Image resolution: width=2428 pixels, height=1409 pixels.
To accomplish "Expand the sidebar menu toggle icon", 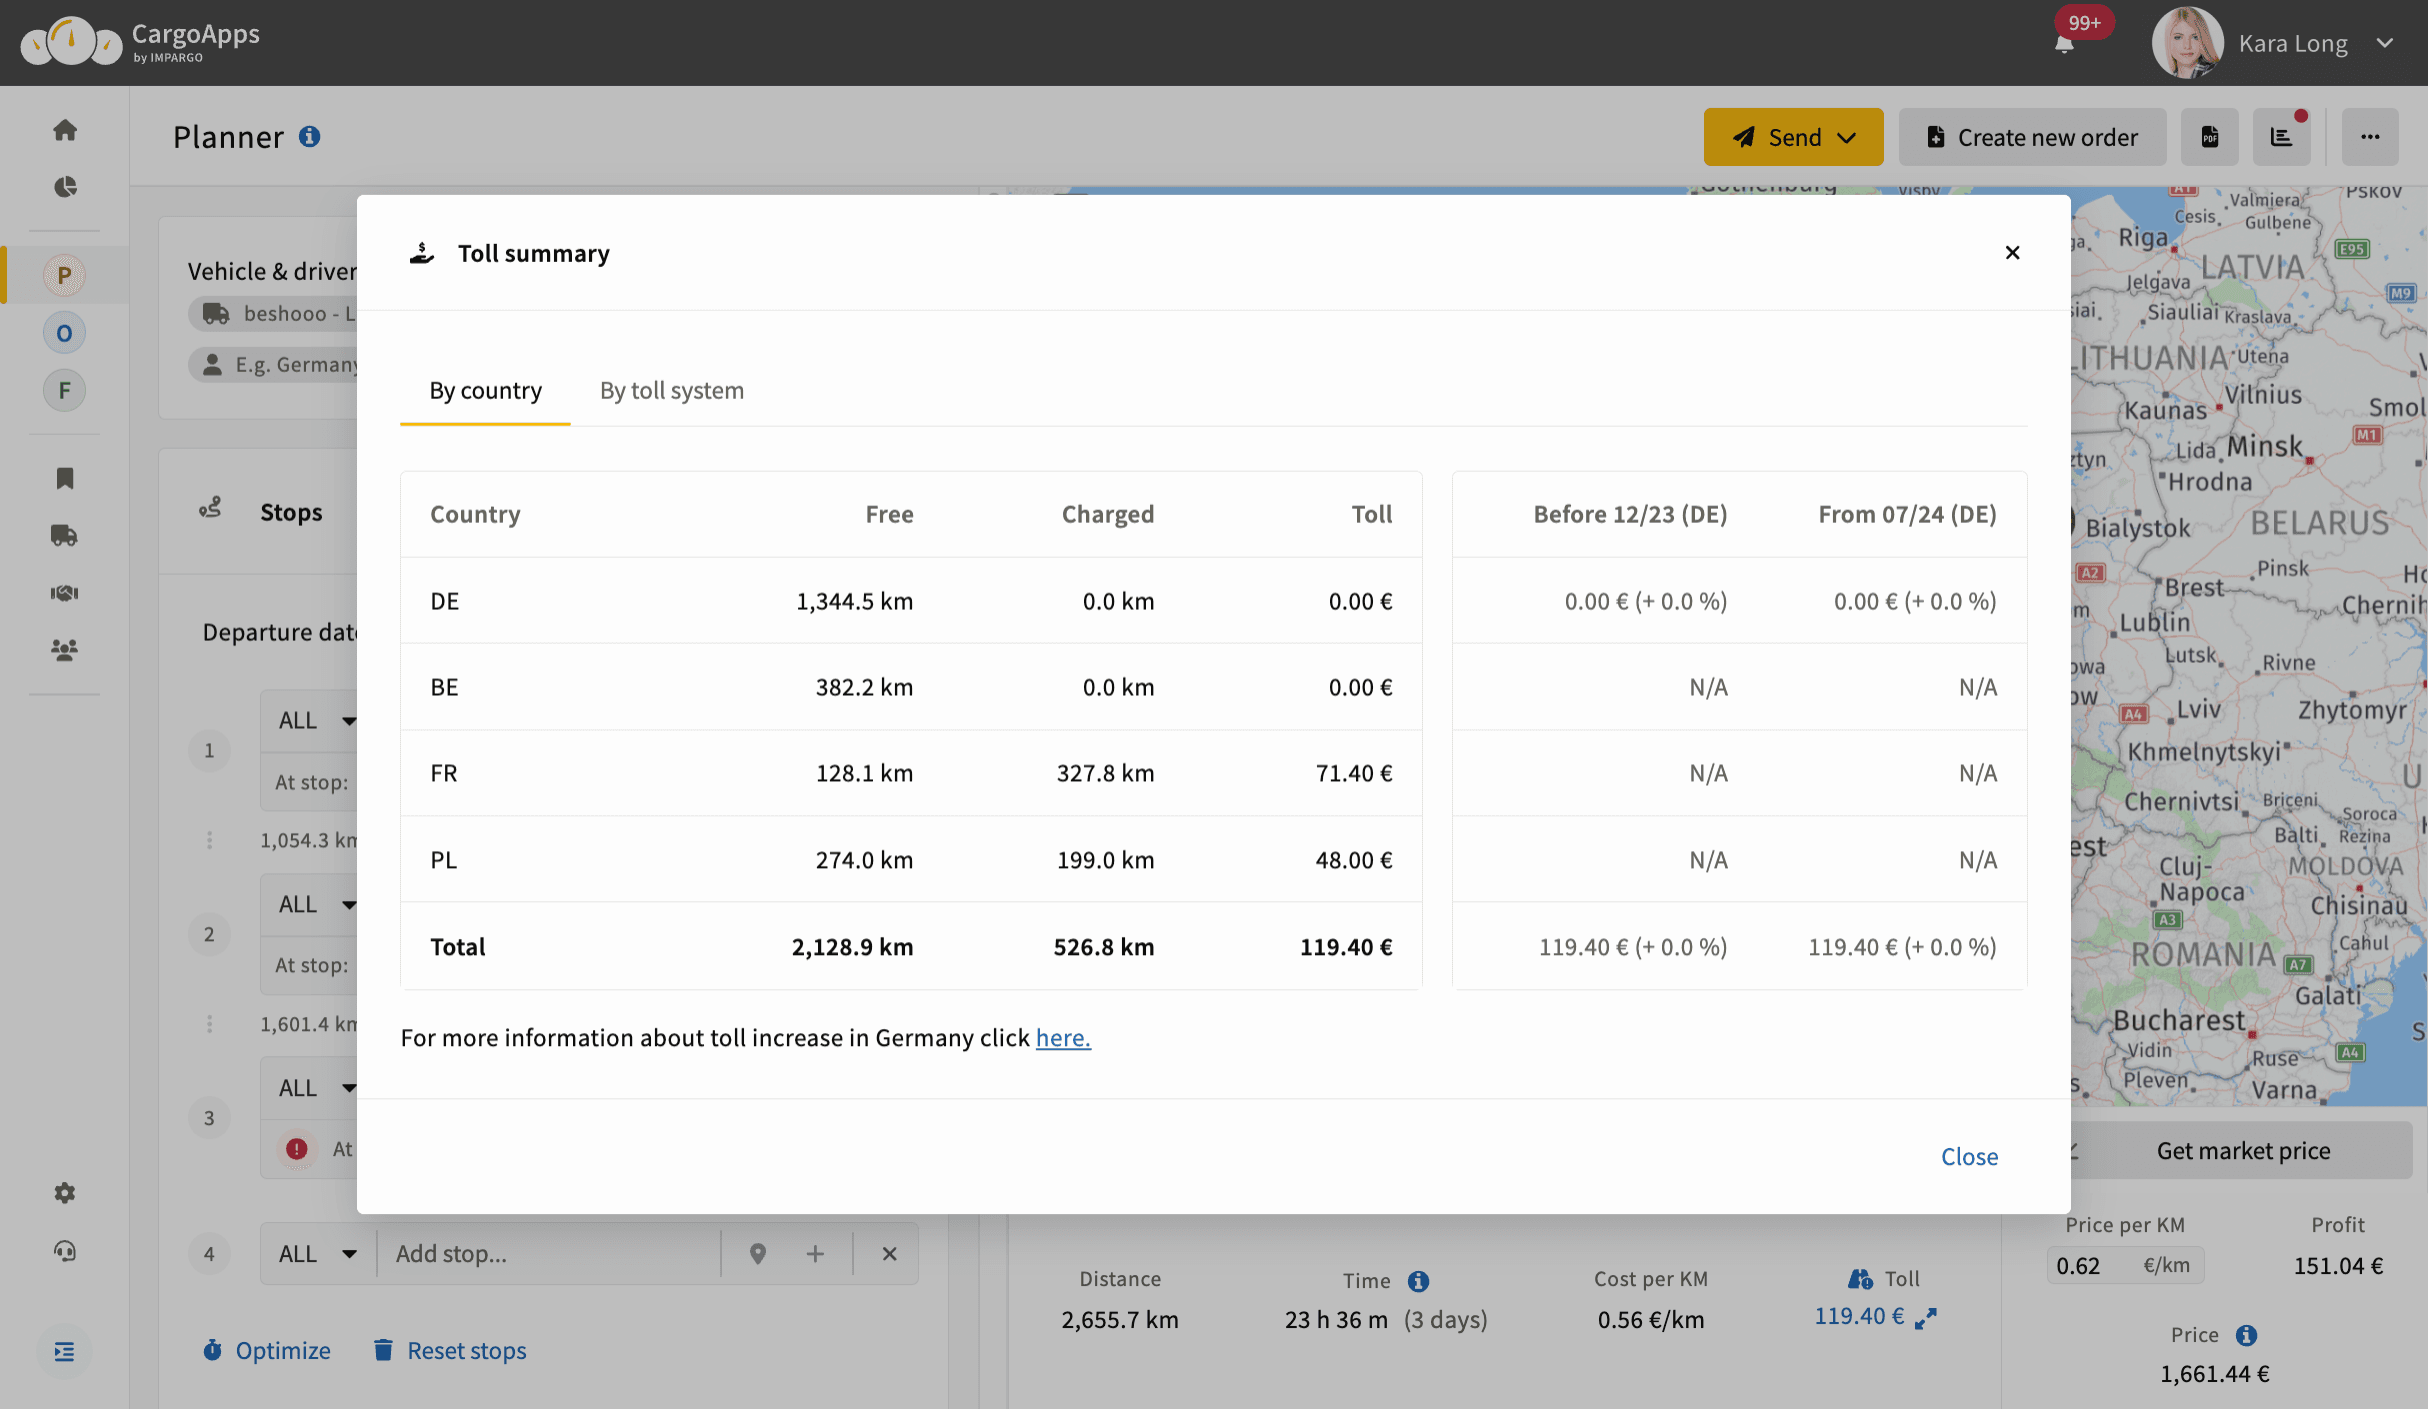I will [x=65, y=1352].
